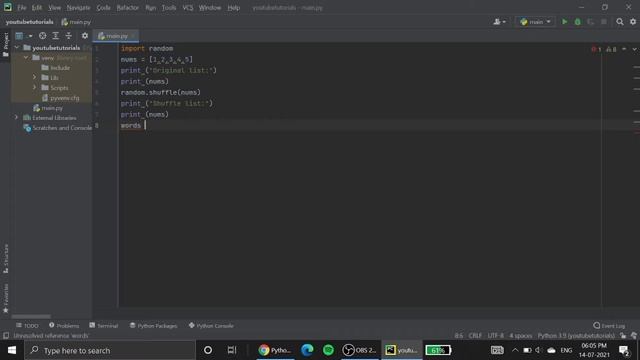The height and width of the screenshot is (360, 640).
Task: Collapse youtubetutorials root folder
Action: pos(17,48)
